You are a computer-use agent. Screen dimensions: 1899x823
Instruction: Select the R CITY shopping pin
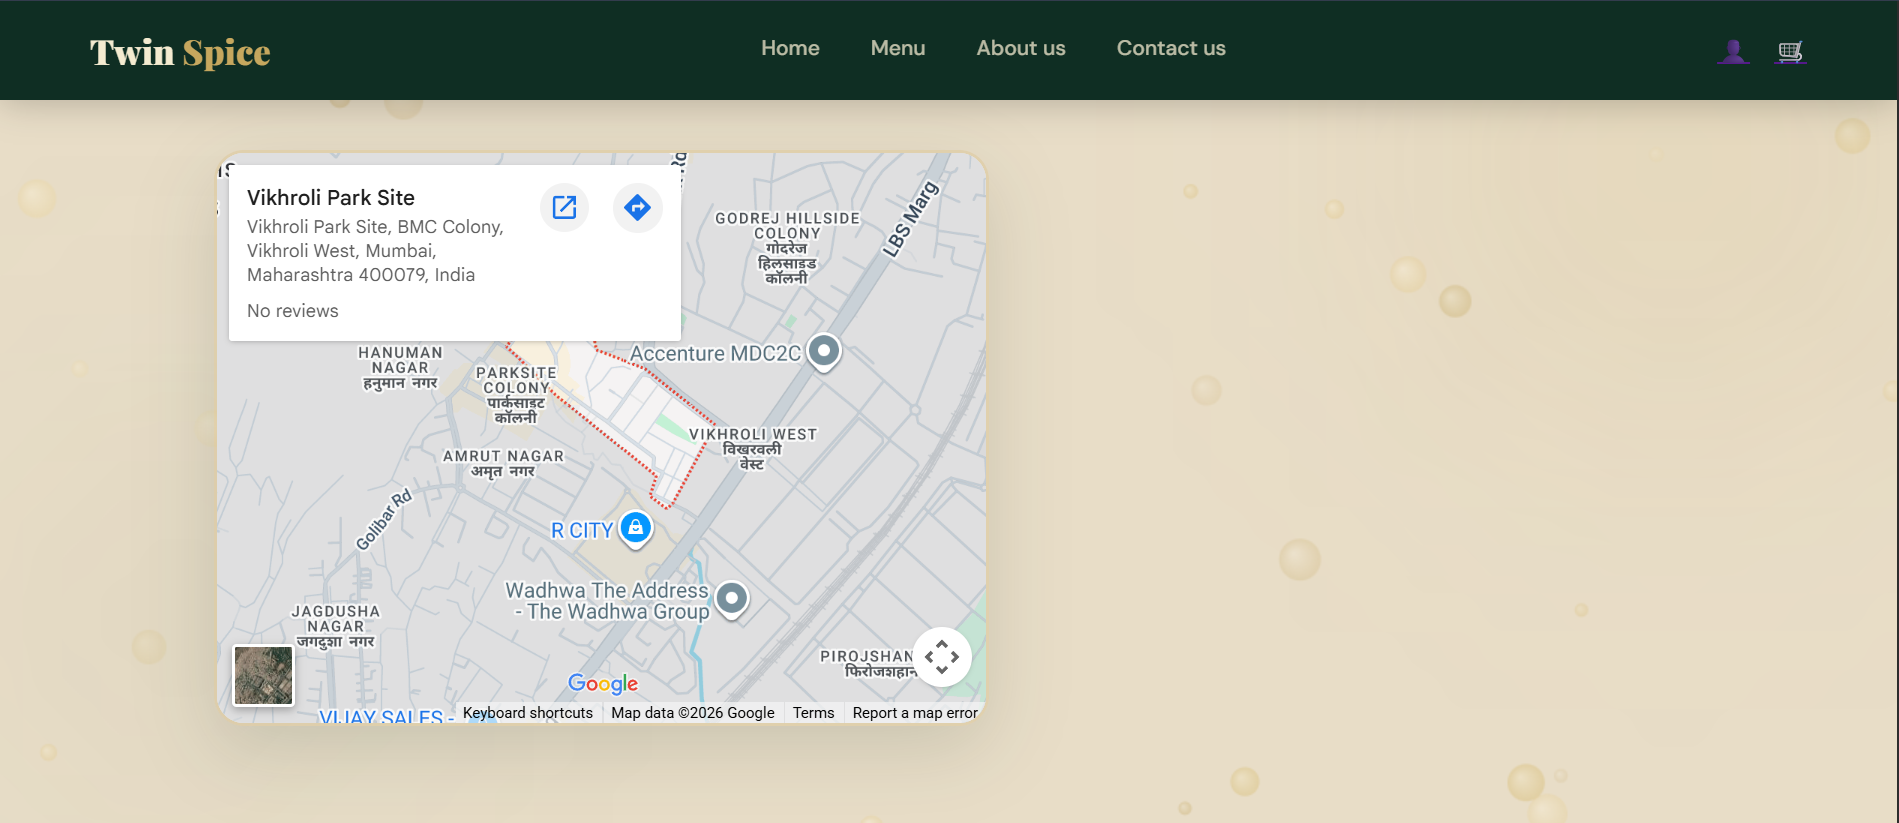(636, 529)
